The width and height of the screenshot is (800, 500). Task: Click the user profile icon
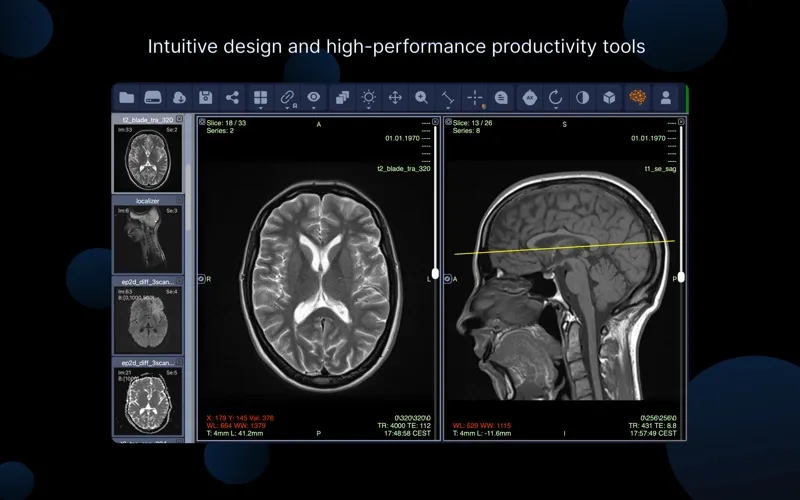coord(665,97)
